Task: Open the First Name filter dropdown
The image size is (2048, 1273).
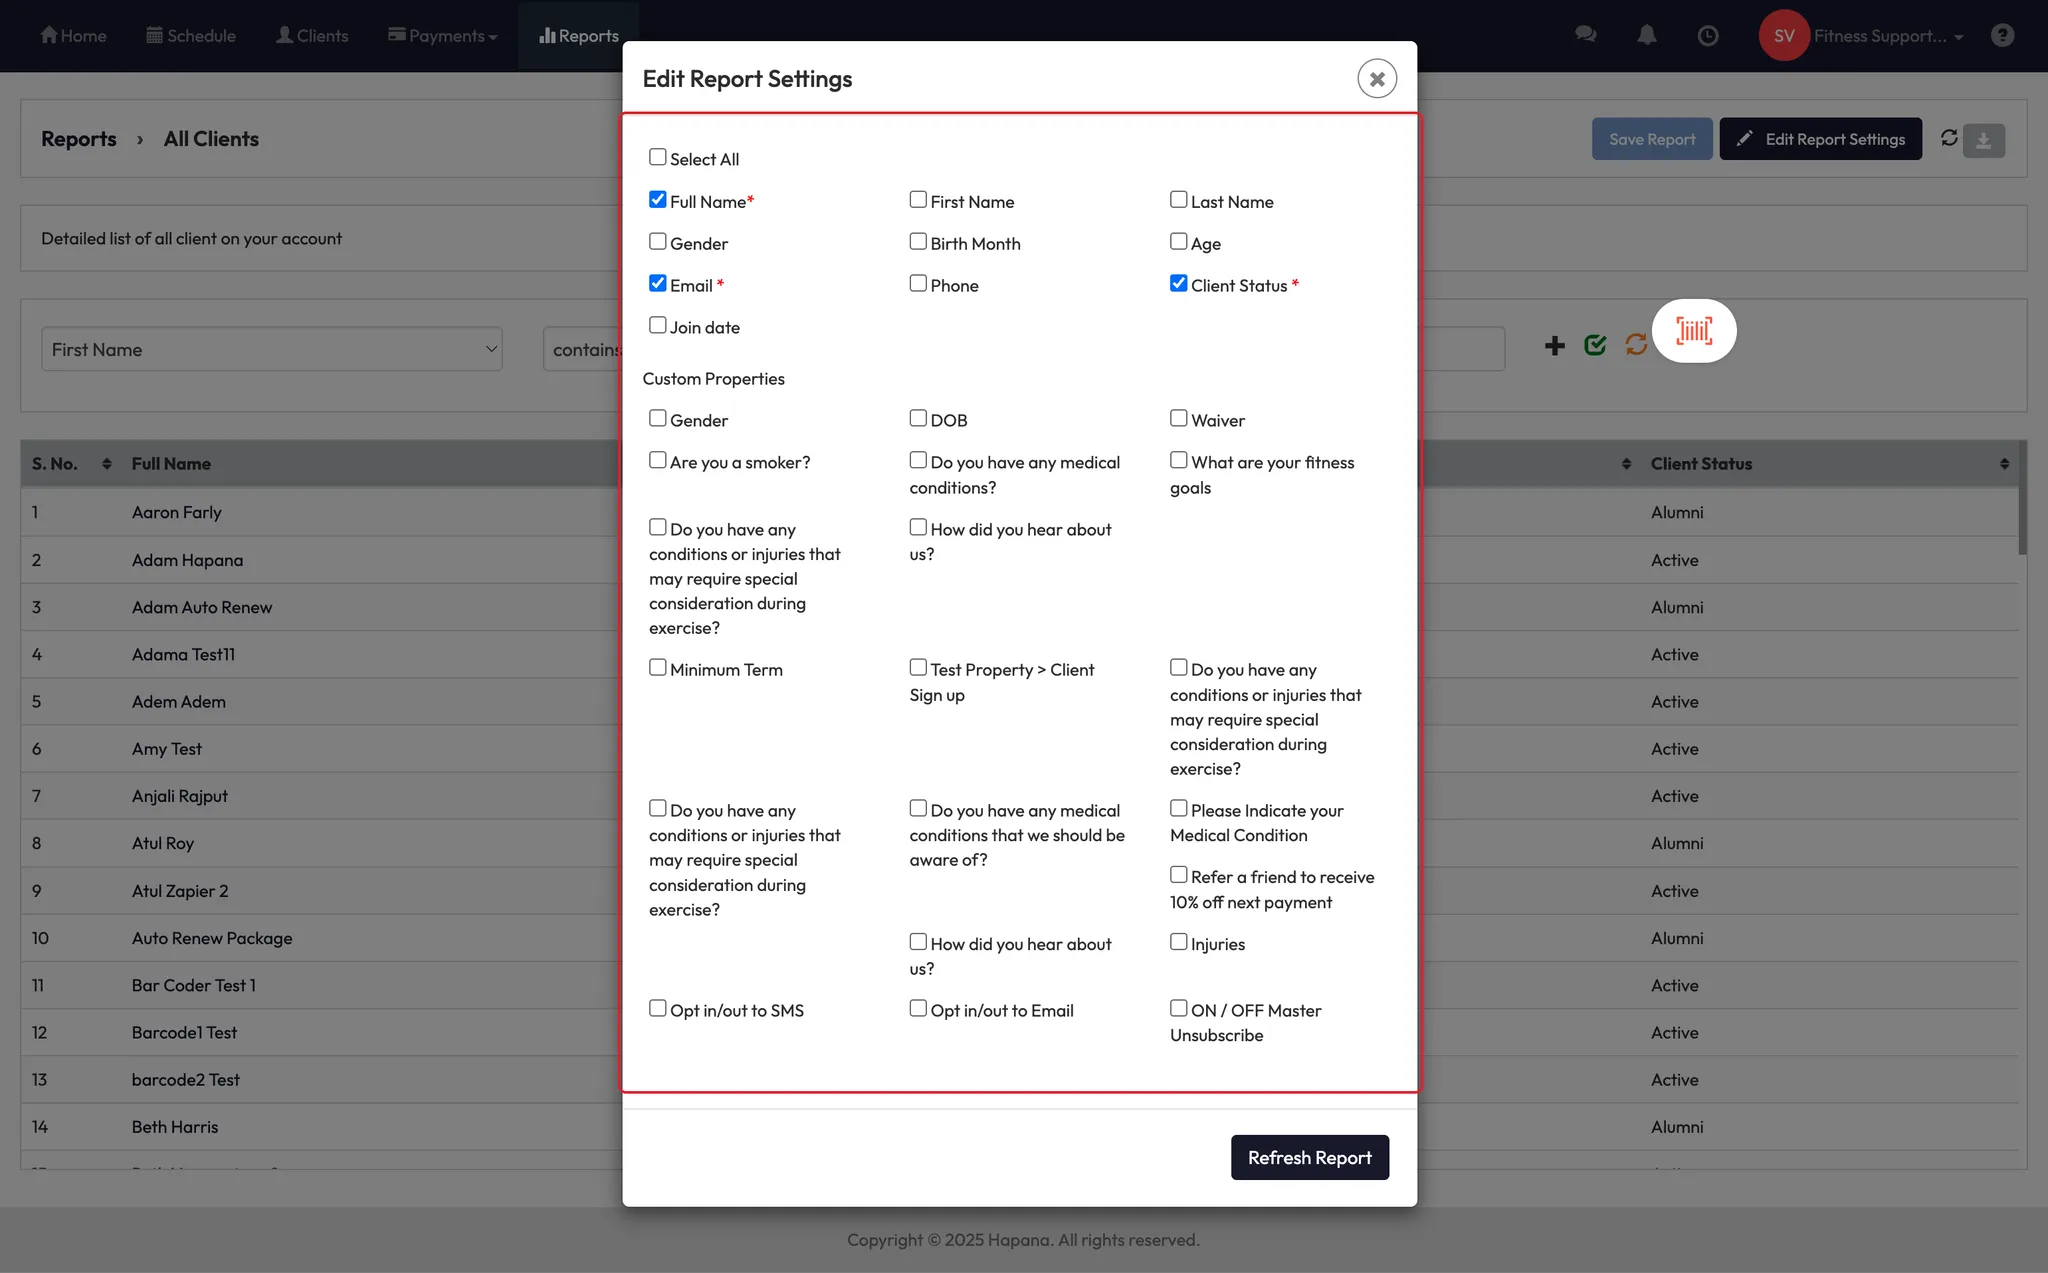Action: pyautogui.click(x=271, y=349)
